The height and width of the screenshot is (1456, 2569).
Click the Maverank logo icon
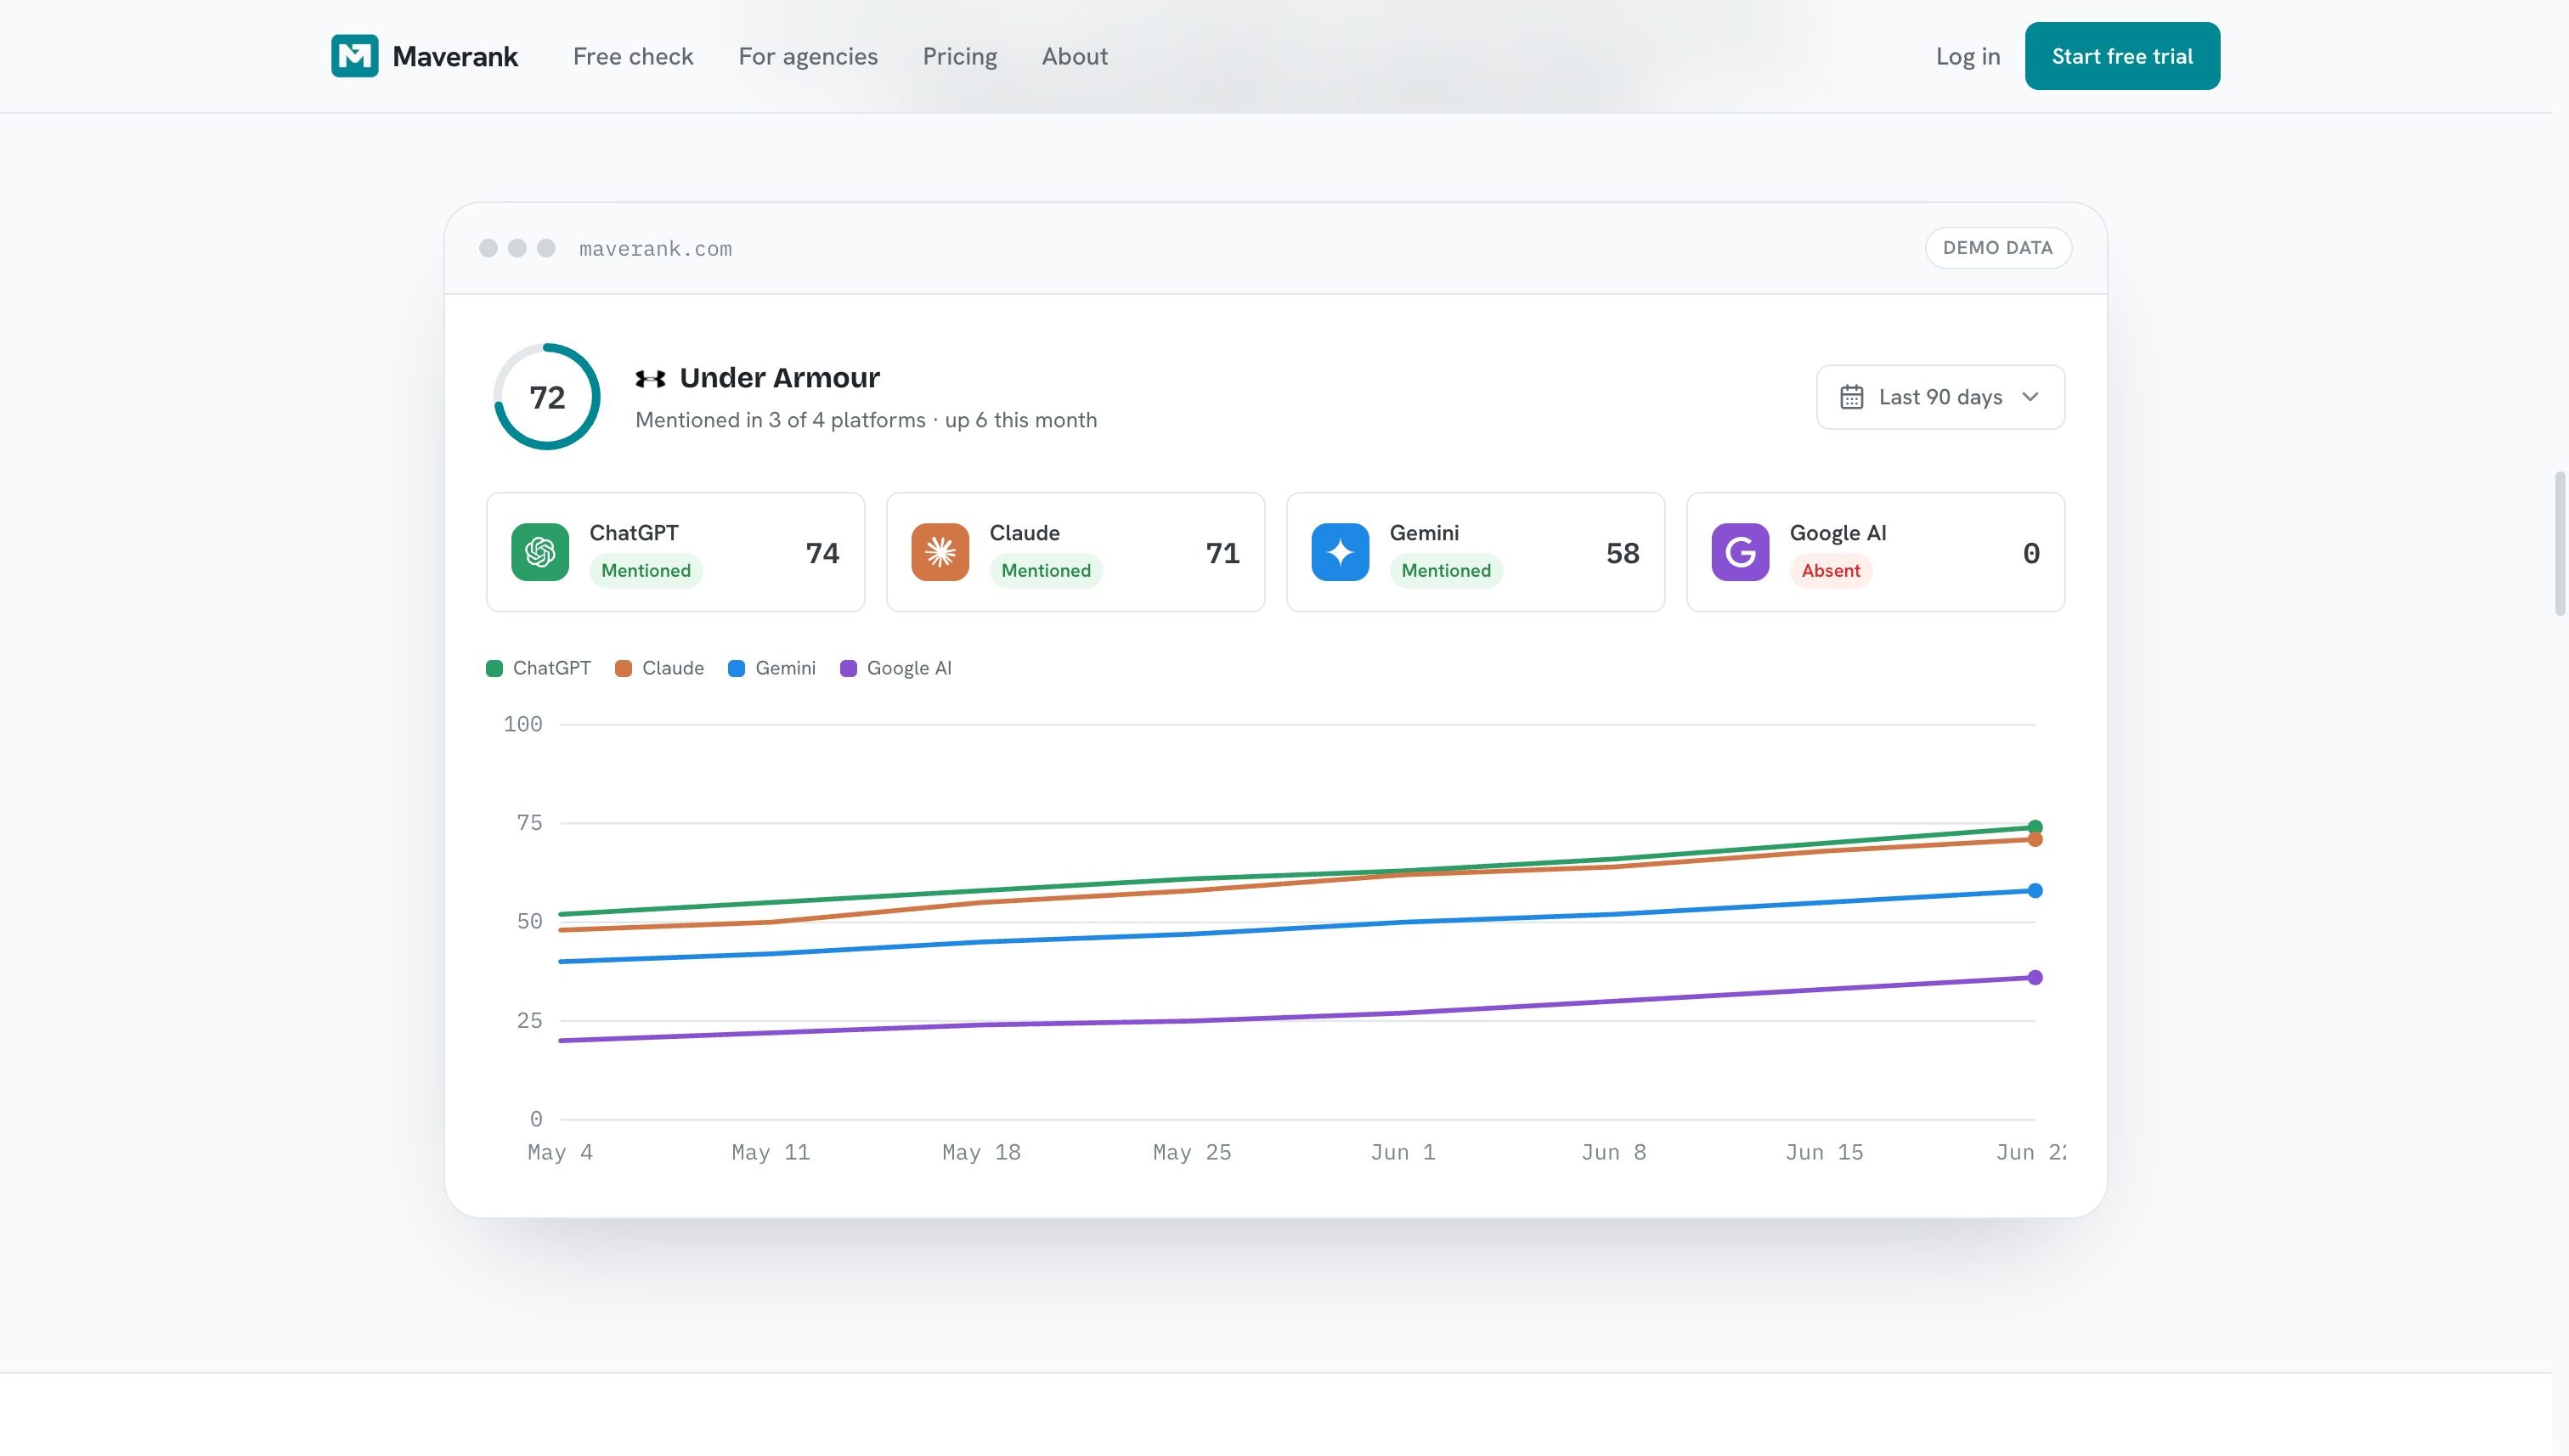pos(354,56)
